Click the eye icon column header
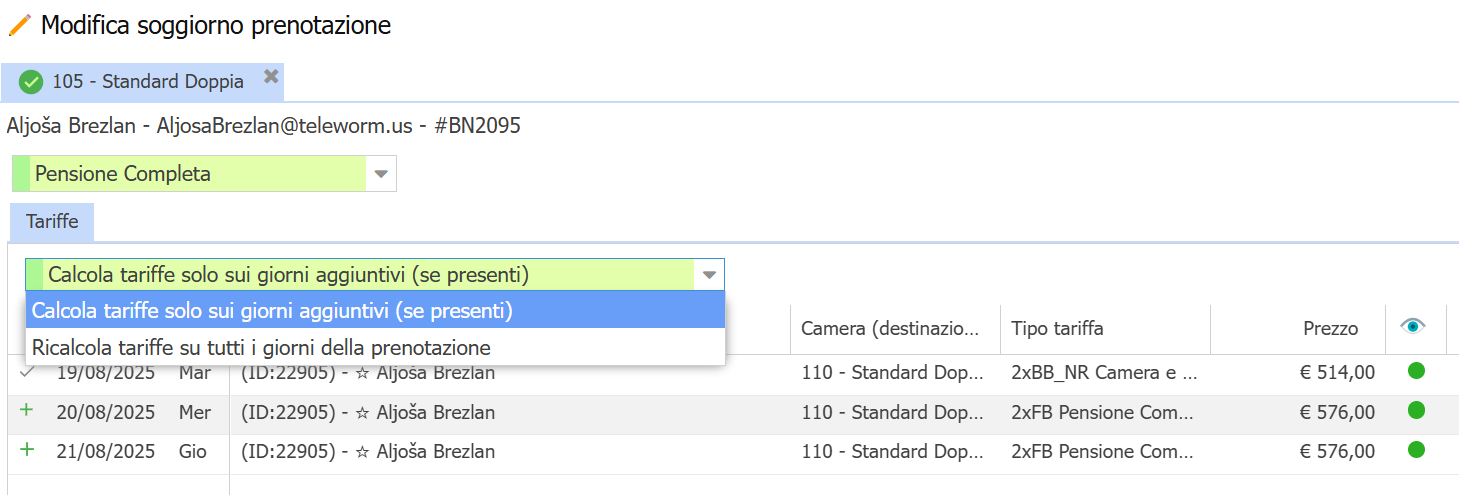The height and width of the screenshot is (495, 1459). point(1413,326)
